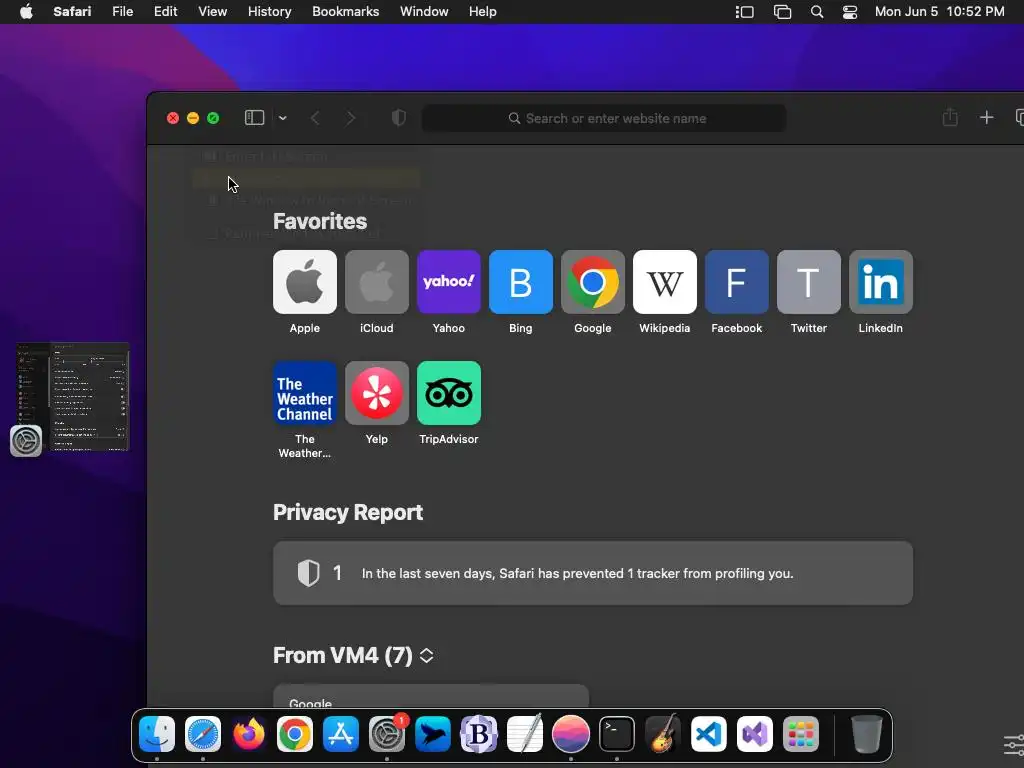Image resolution: width=1024 pixels, height=768 pixels.
Task: Open the Bing favorite tile
Action: pyautogui.click(x=520, y=282)
